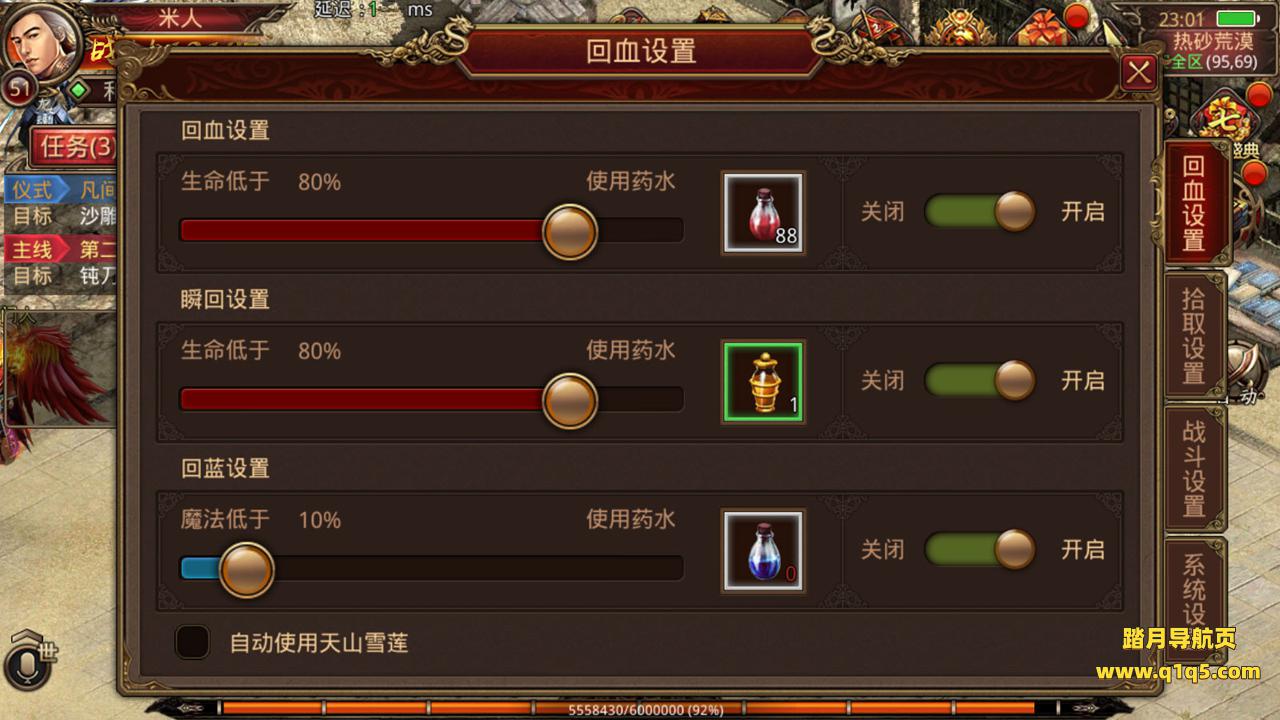Toggle the 回蓝设置 mana restore switch

click(x=980, y=550)
